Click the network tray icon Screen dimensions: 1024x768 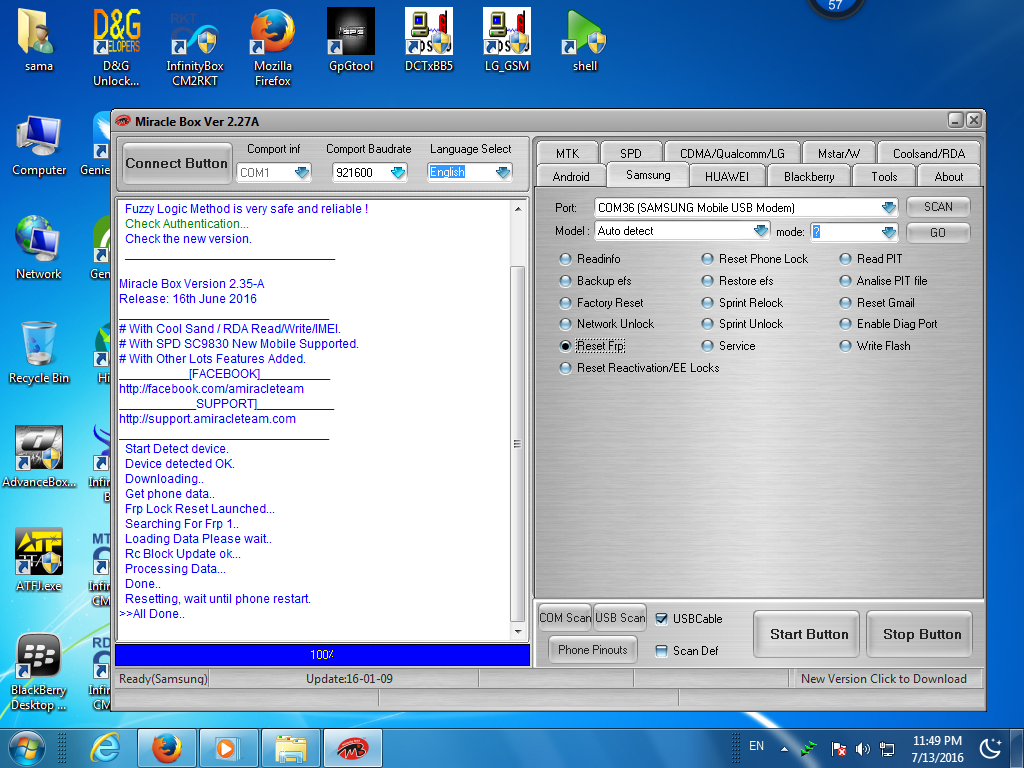pos(887,748)
